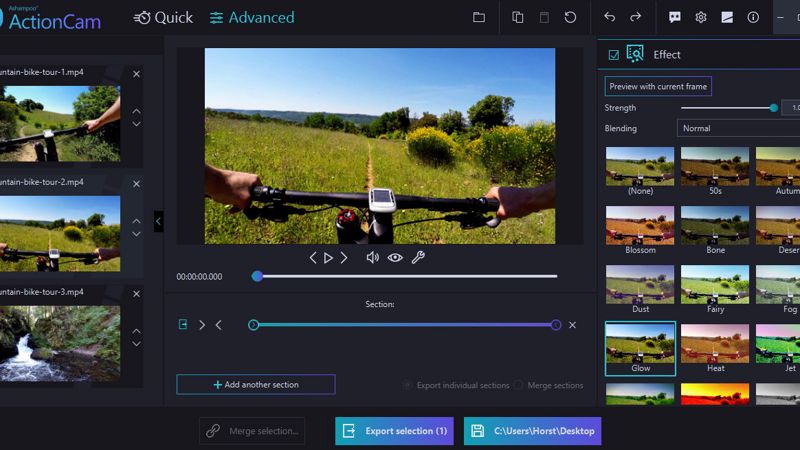
Task: Click the paste settings icon
Action: coord(544,17)
